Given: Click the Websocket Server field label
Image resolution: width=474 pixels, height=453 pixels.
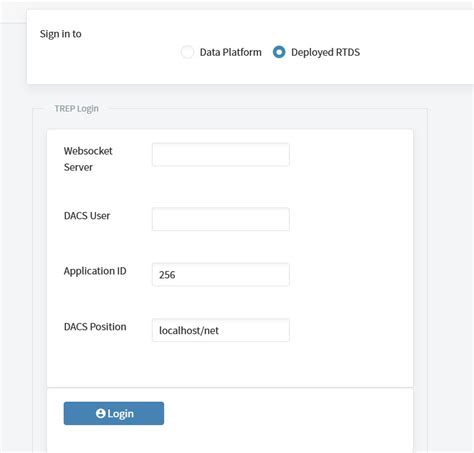Looking at the screenshot, I should (x=88, y=159).
